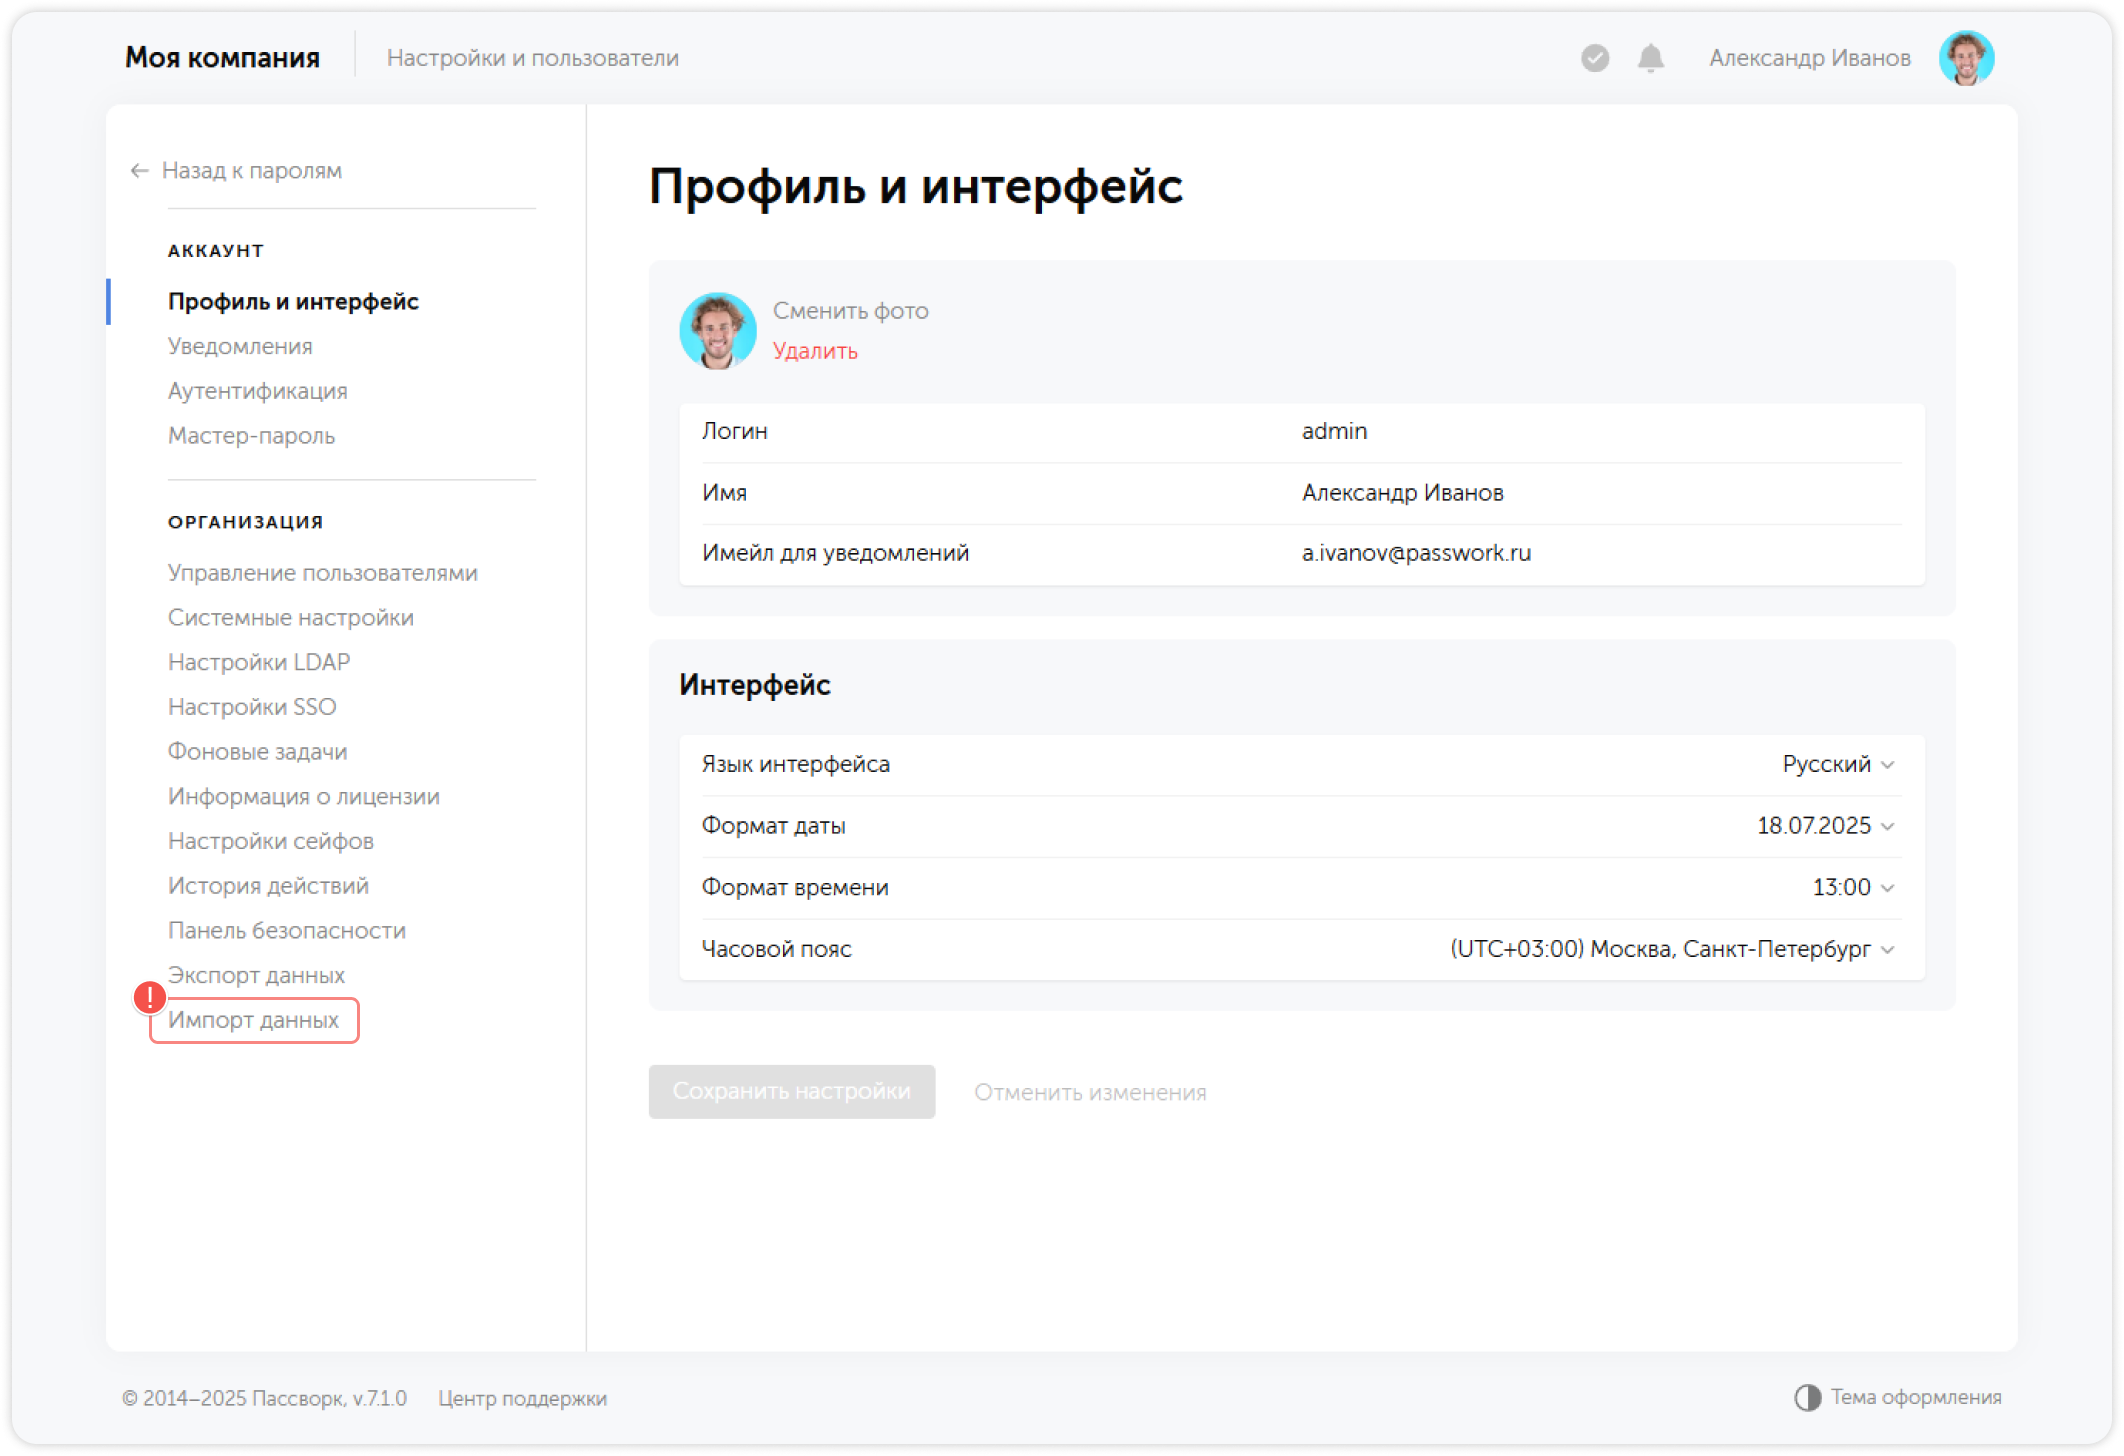Viewport: 2124px width, 1456px height.
Task: Click the checkmark status icon in header
Action: tap(1594, 58)
